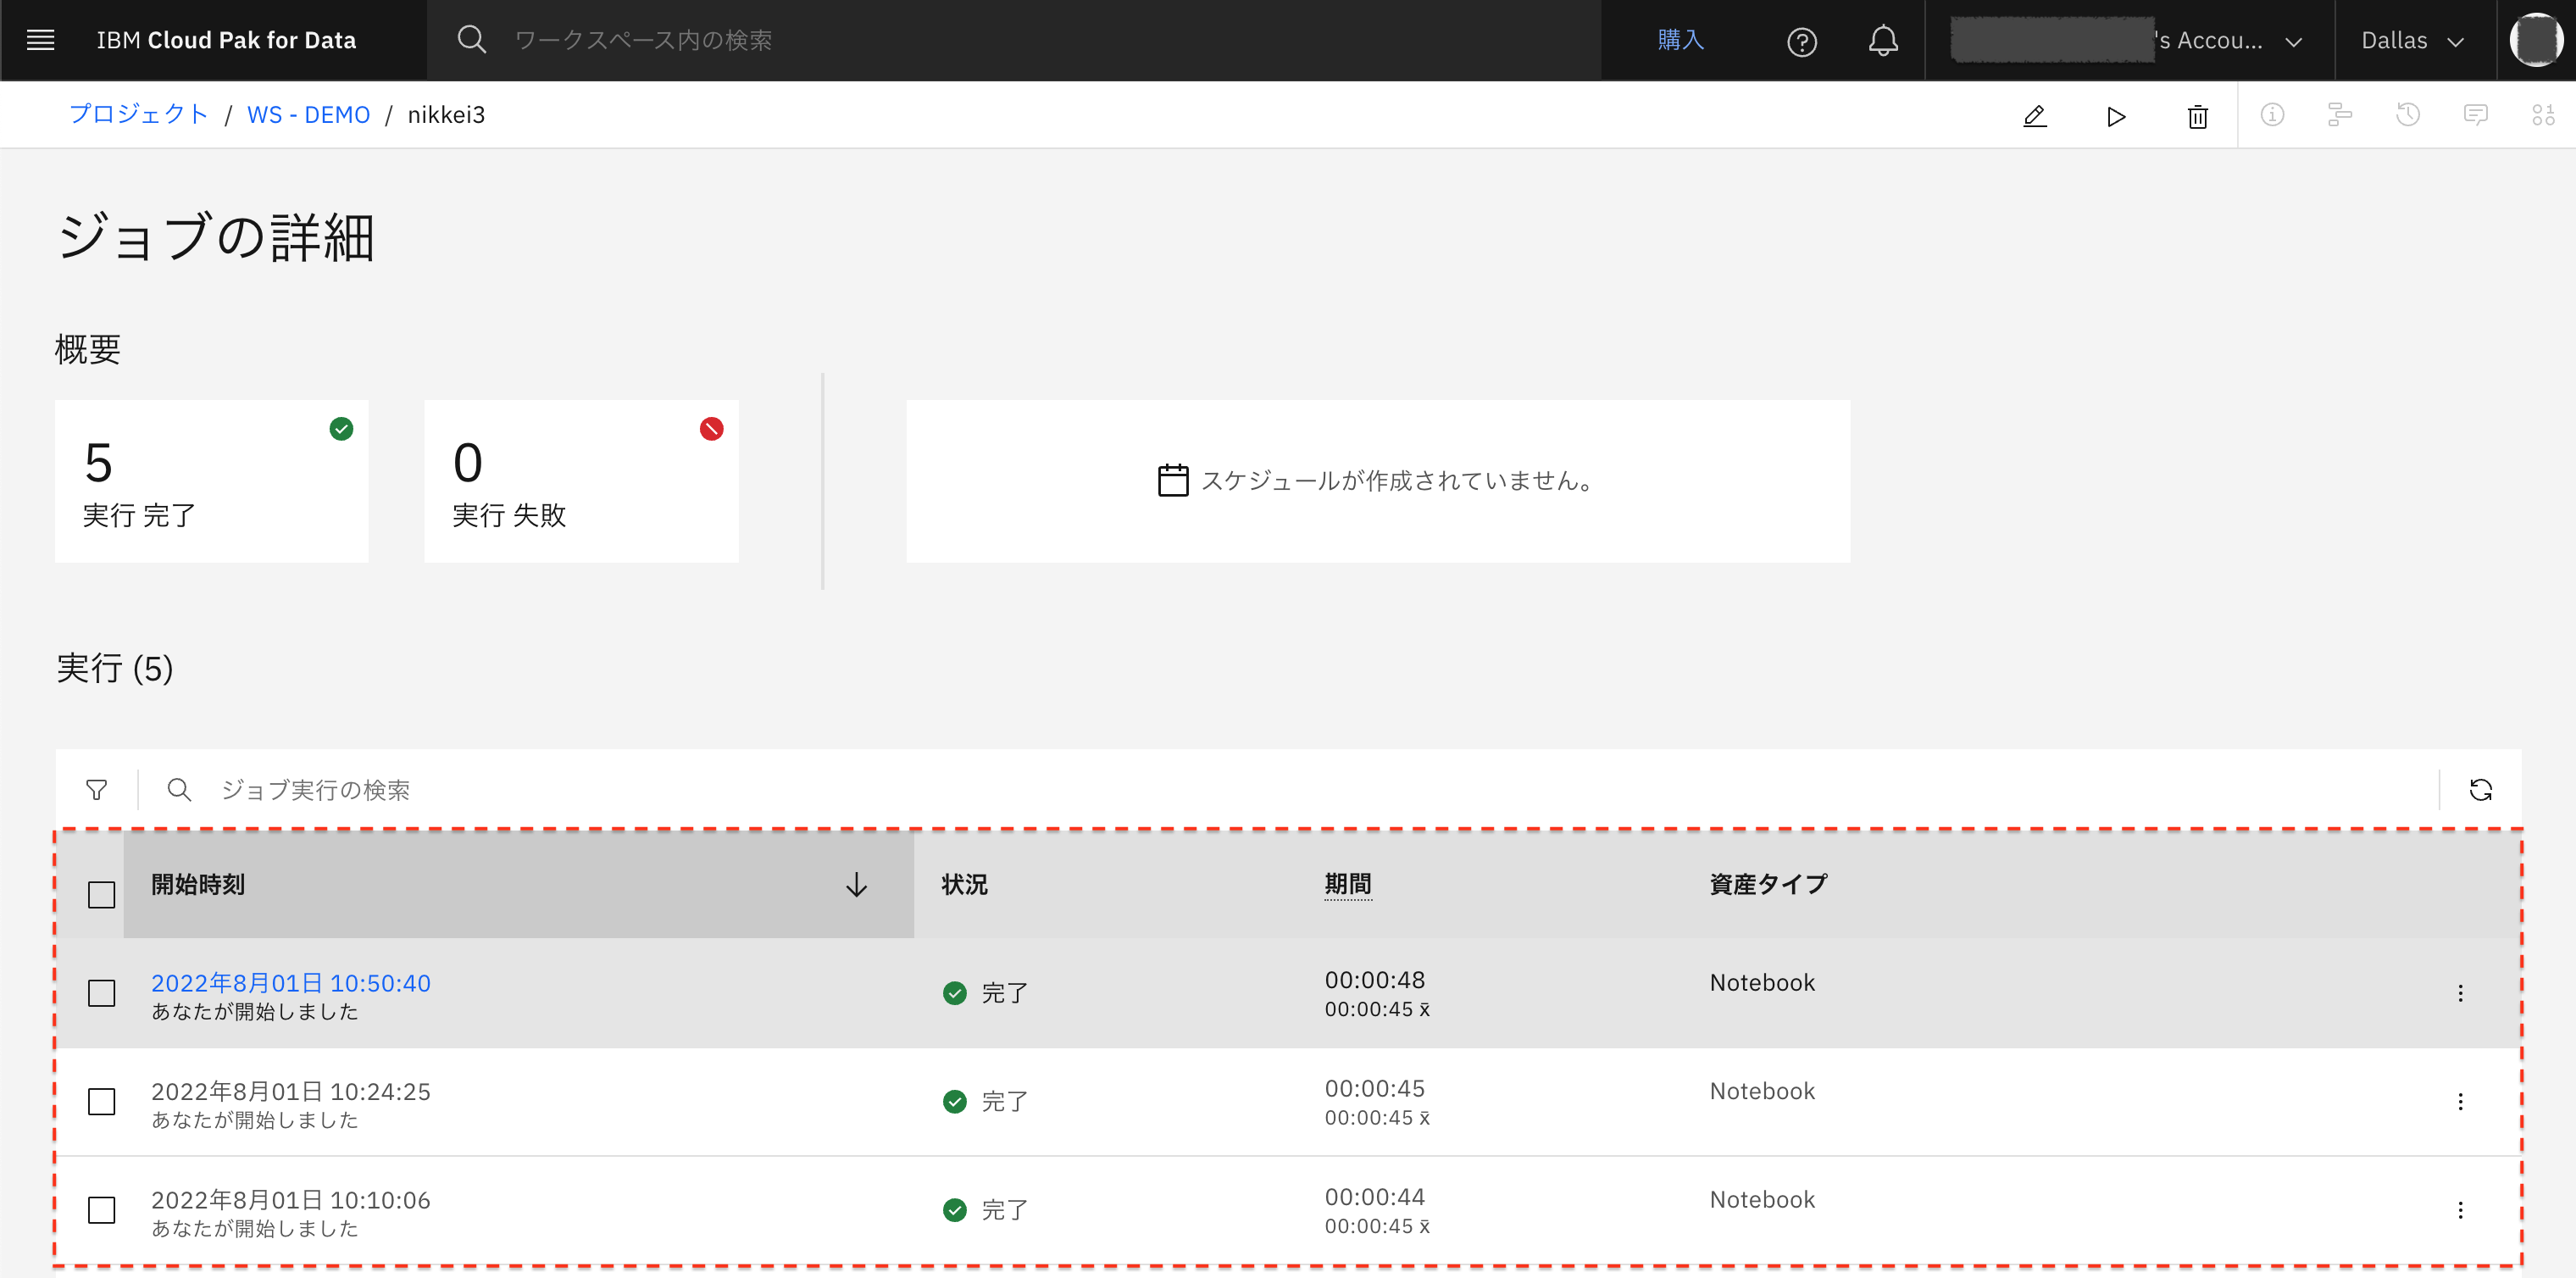Toggle the select-all runs checkbox
The height and width of the screenshot is (1278, 2576).
[x=101, y=894]
